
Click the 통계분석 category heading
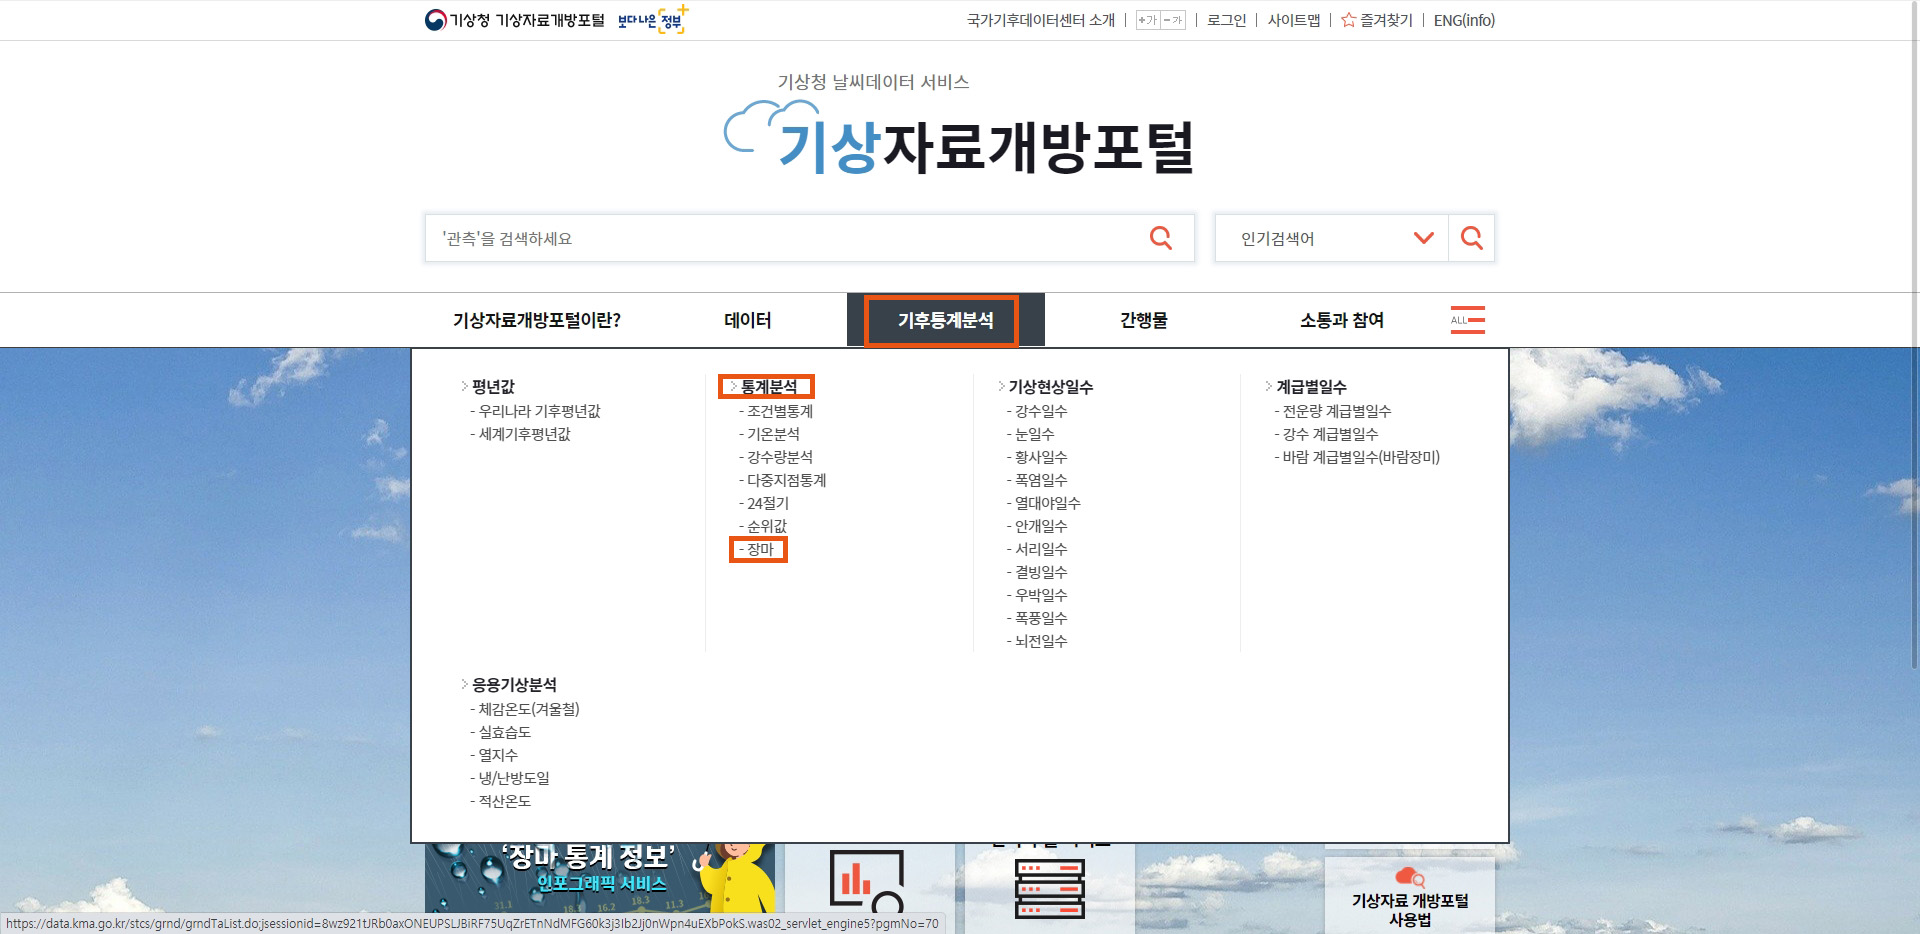point(768,387)
